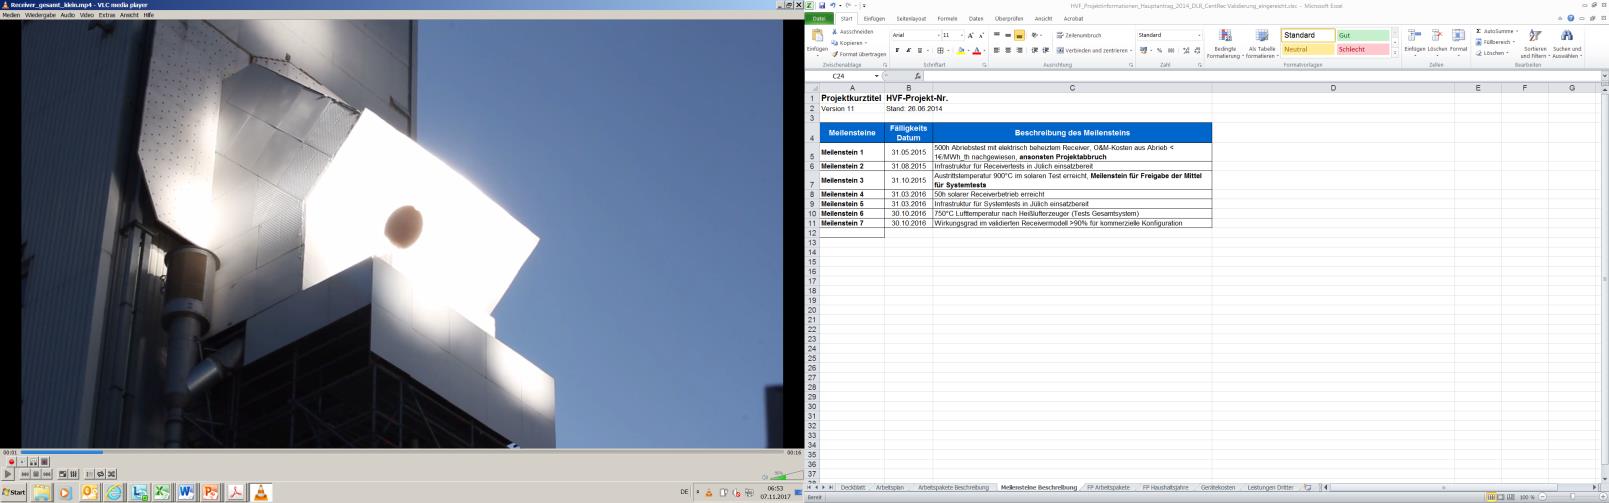Toggle VLC loop playback mode
This screenshot has height=503, width=1609.
coord(101,474)
